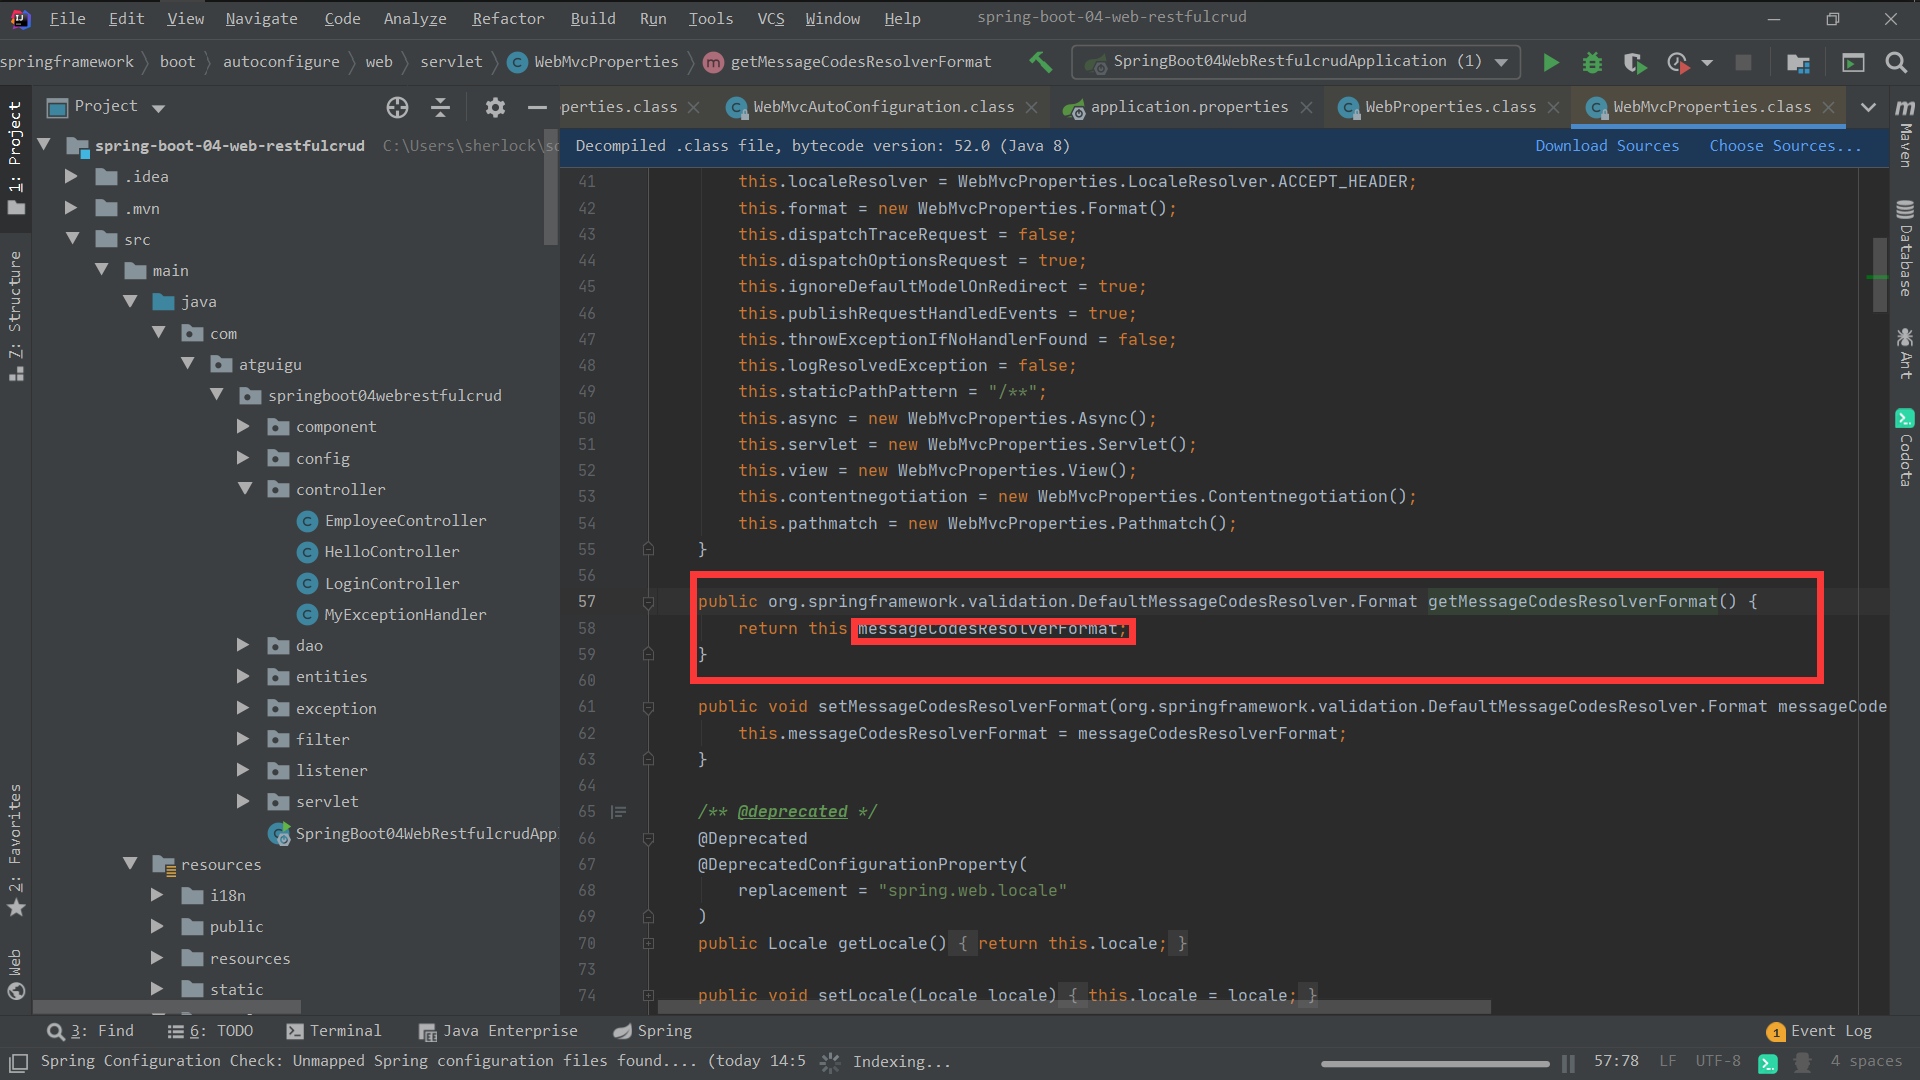The height and width of the screenshot is (1080, 1920).
Task: Click Choose Sources link
Action: (x=1784, y=146)
